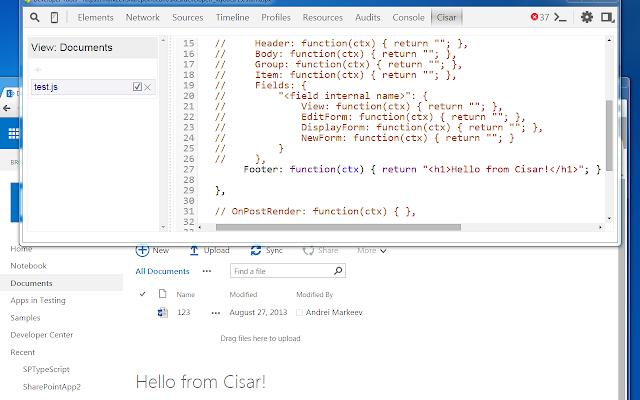Click the red error count 37 indicator
This screenshot has width=640, height=400.
tap(540, 17)
